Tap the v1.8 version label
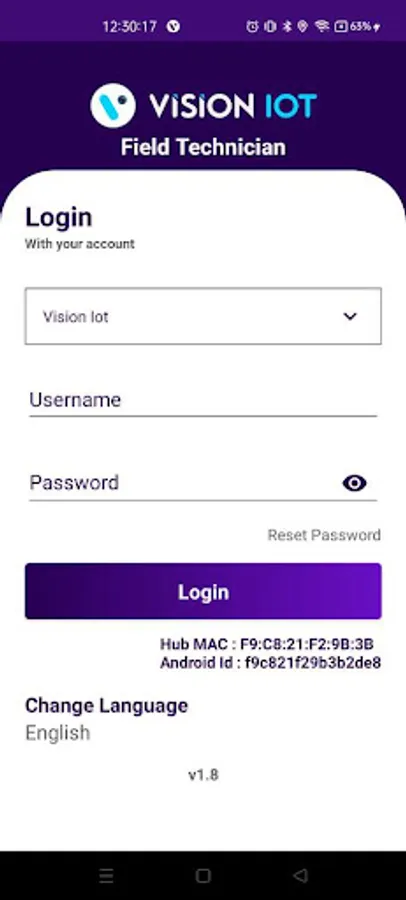Viewport: 406px width, 900px height. pos(203,775)
